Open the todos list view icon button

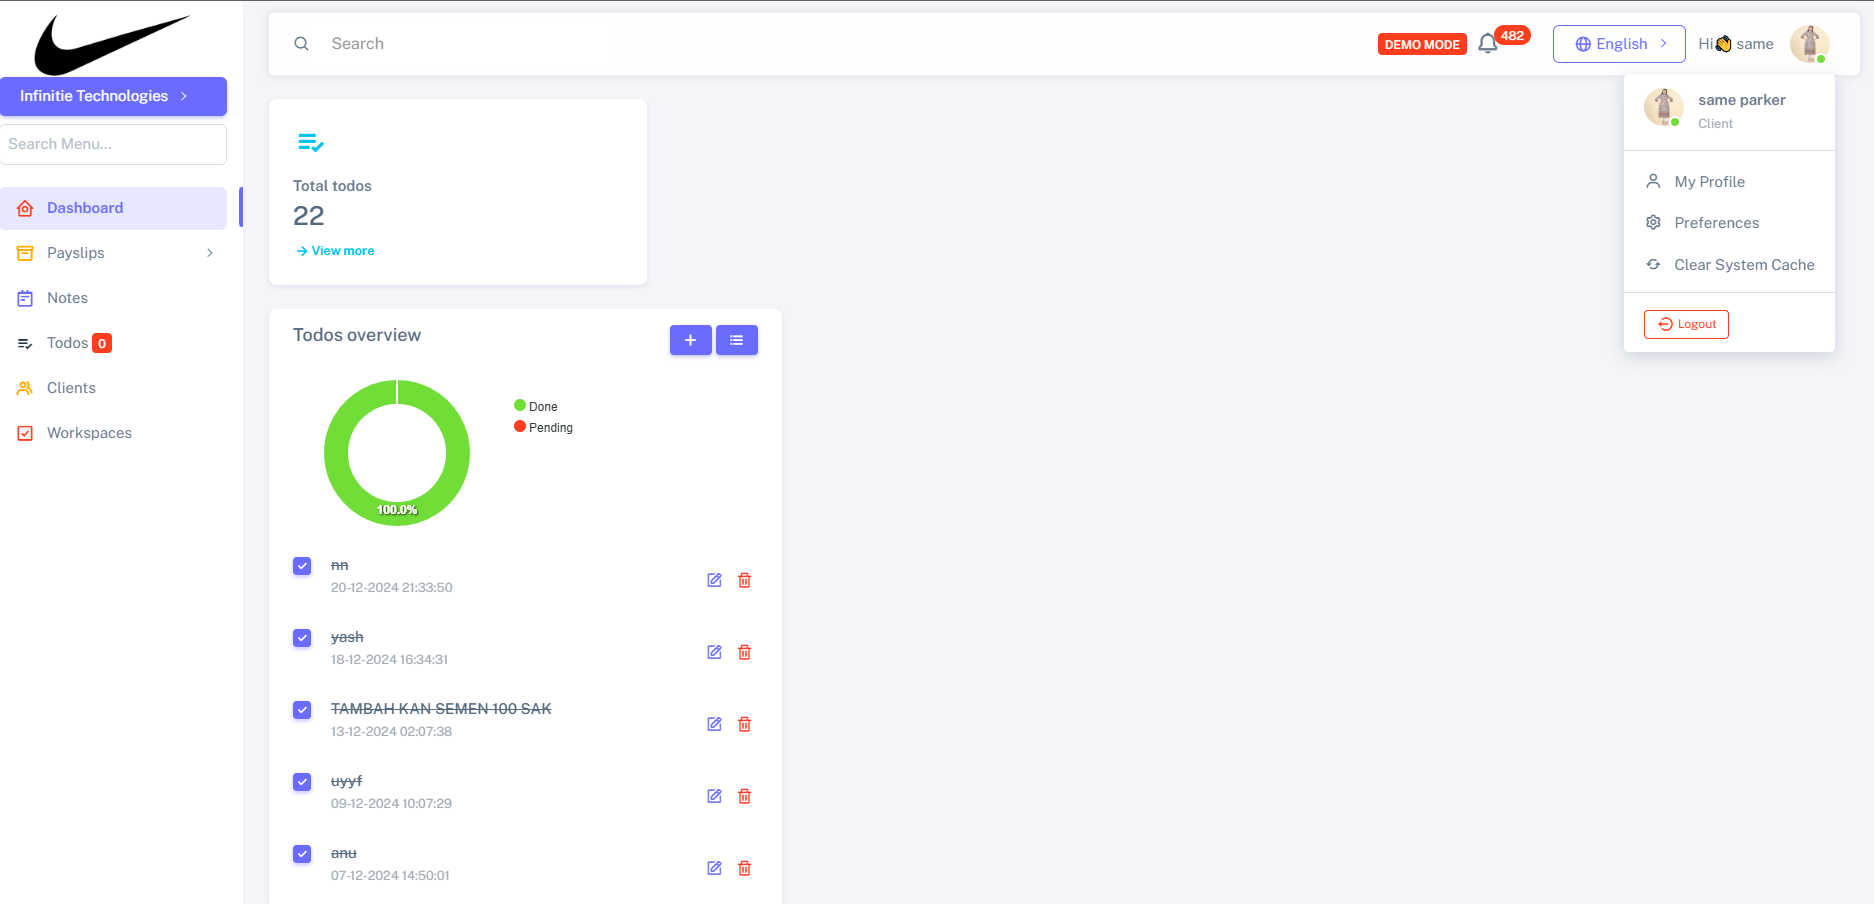point(736,340)
